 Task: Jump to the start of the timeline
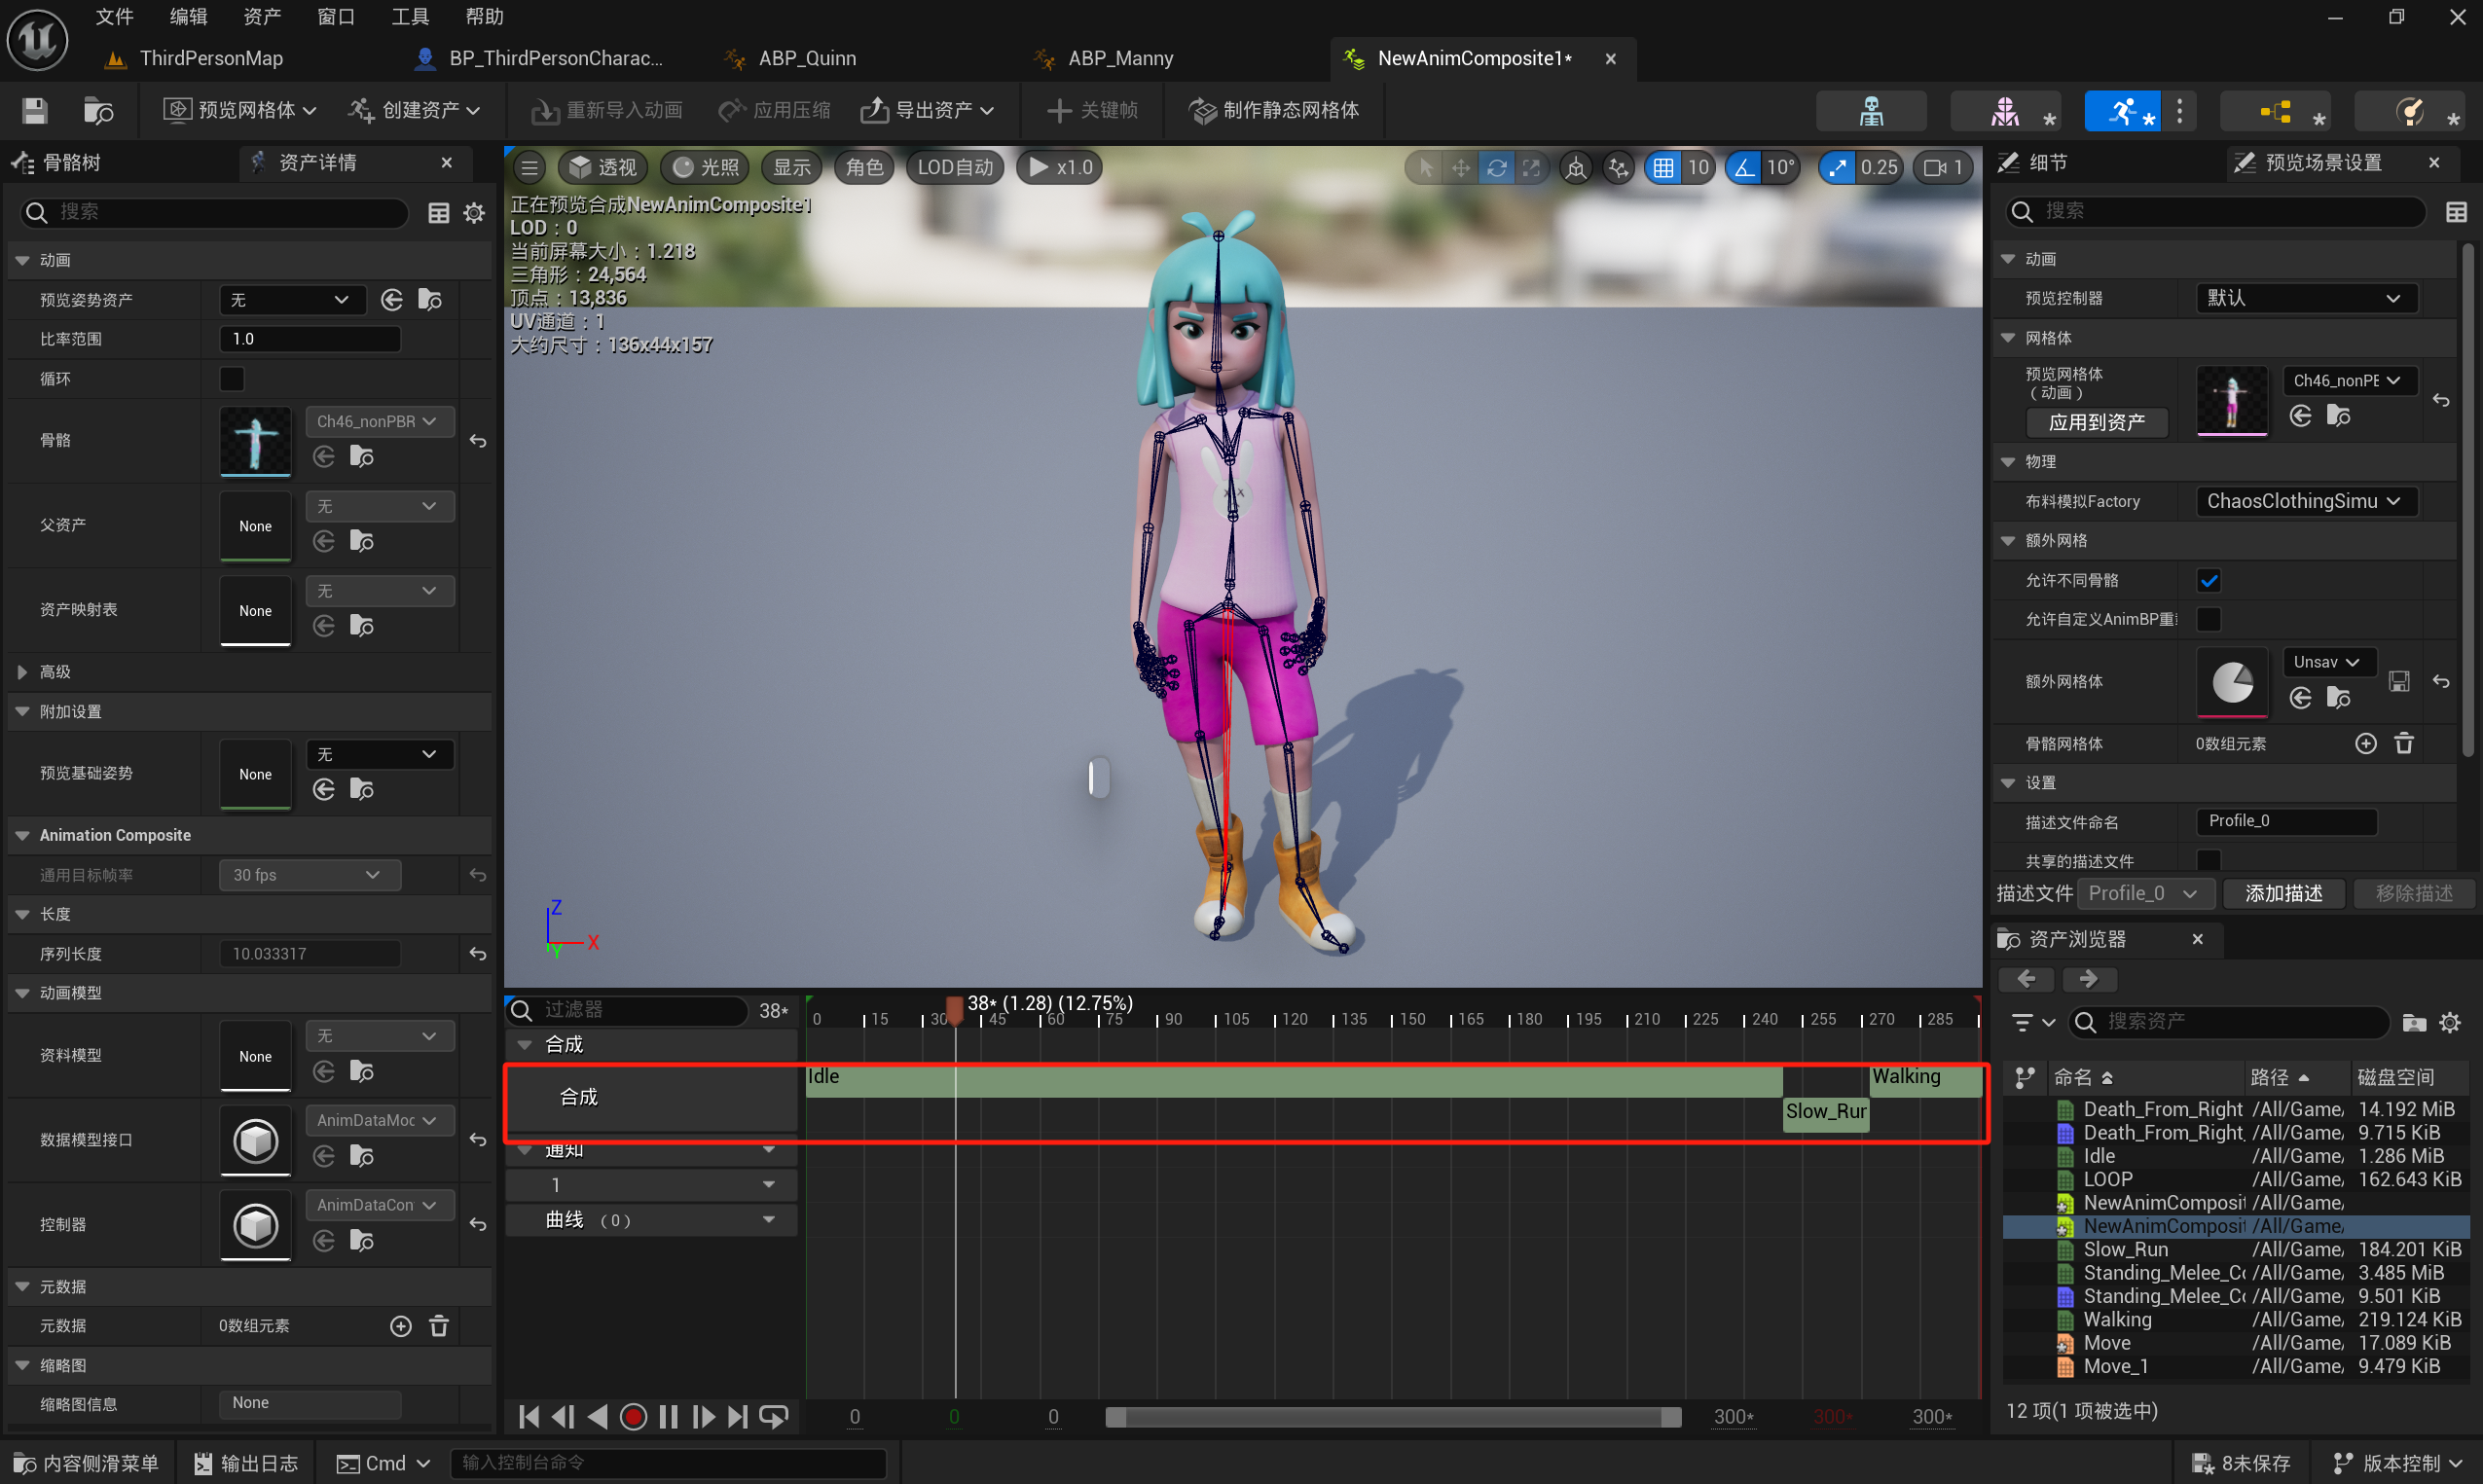click(x=529, y=1416)
